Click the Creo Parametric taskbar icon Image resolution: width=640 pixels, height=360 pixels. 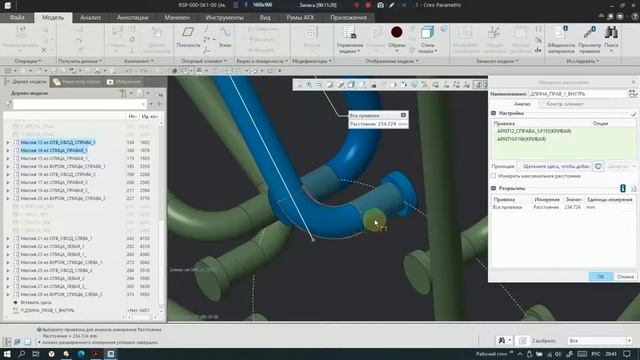111,353
